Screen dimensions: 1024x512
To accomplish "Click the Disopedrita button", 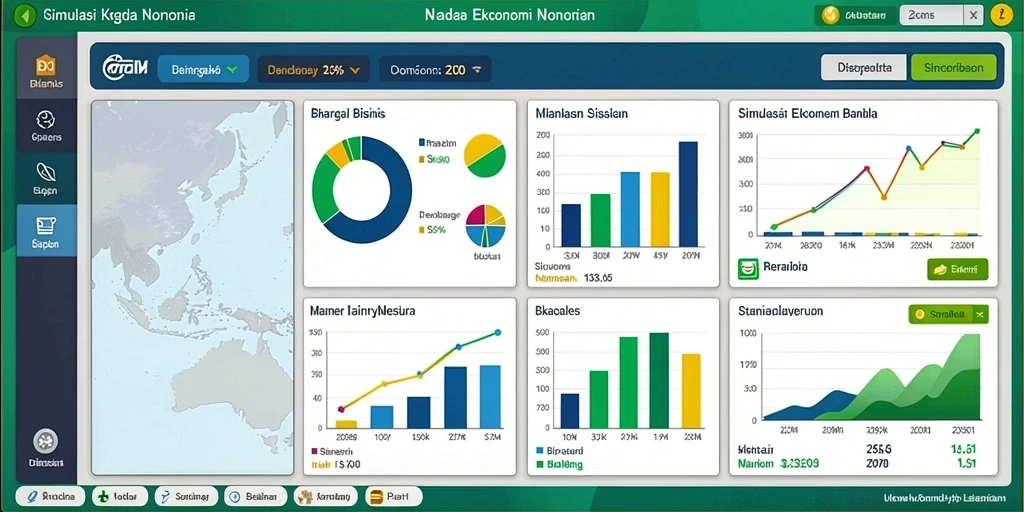I will click(x=863, y=67).
